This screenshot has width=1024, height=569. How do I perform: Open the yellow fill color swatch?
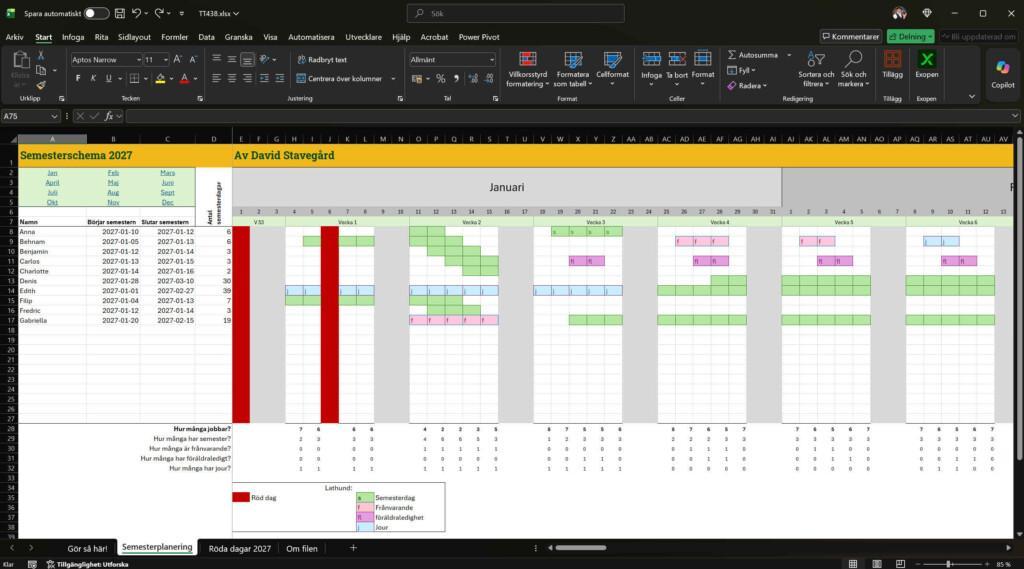pyautogui.click(x=160, y=78)
